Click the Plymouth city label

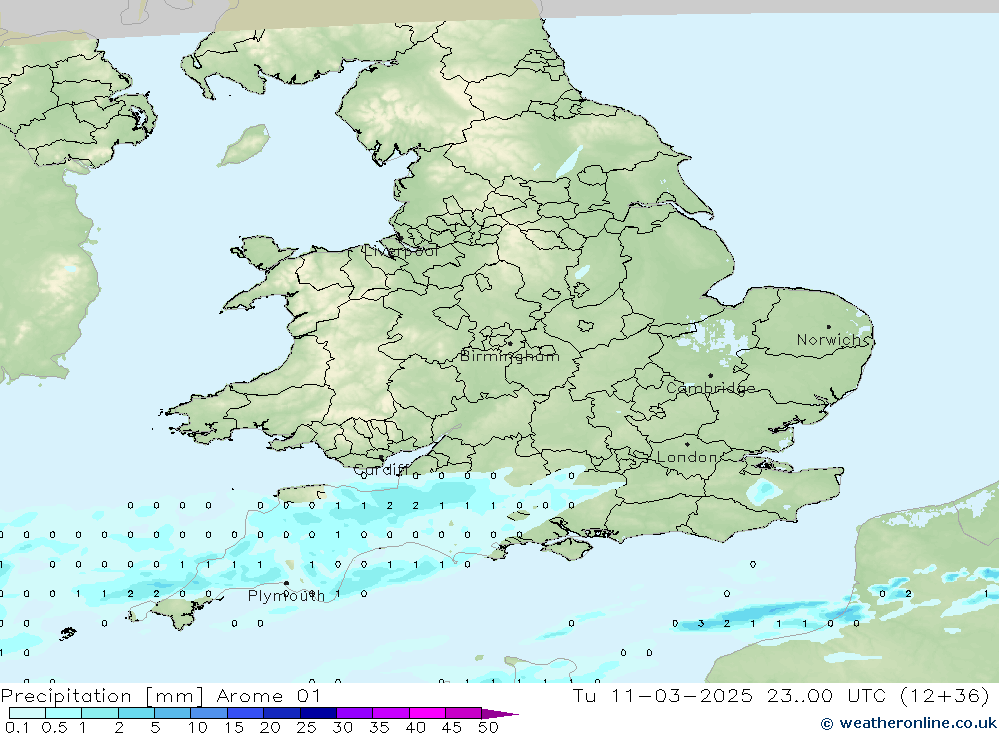[x=286, y=596]
